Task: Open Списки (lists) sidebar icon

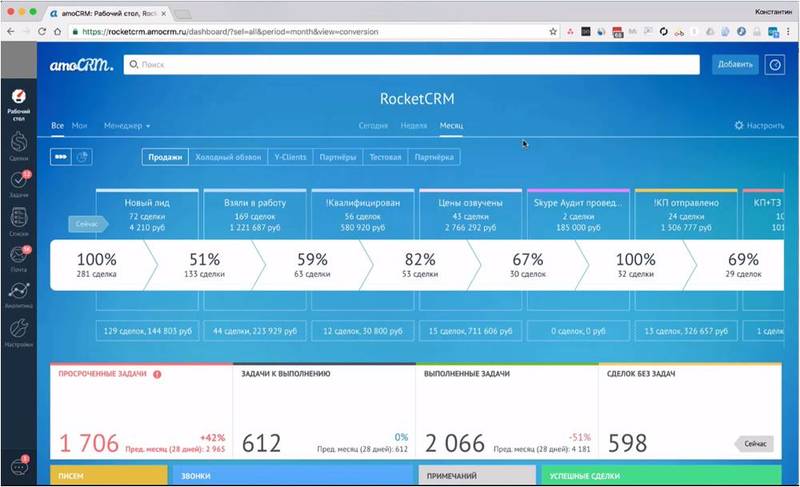Action: (x=17, y=220)
